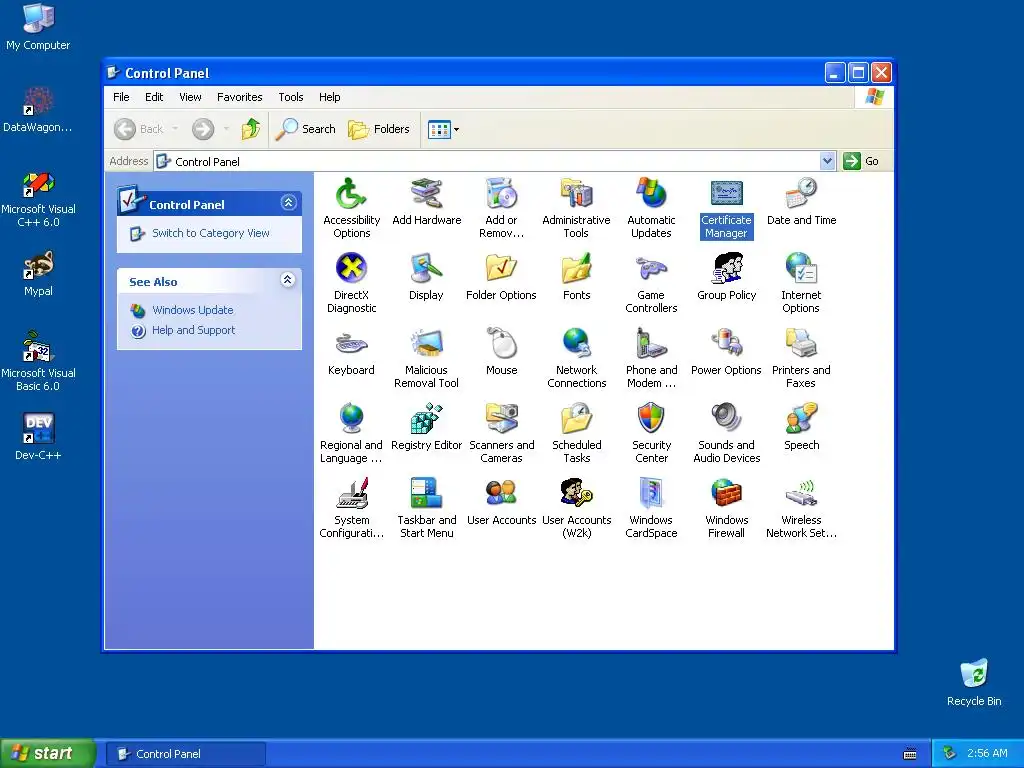Screen dimensions: 1024x768
Task: Open Game Controllers icon
Action: pos(651,283)
